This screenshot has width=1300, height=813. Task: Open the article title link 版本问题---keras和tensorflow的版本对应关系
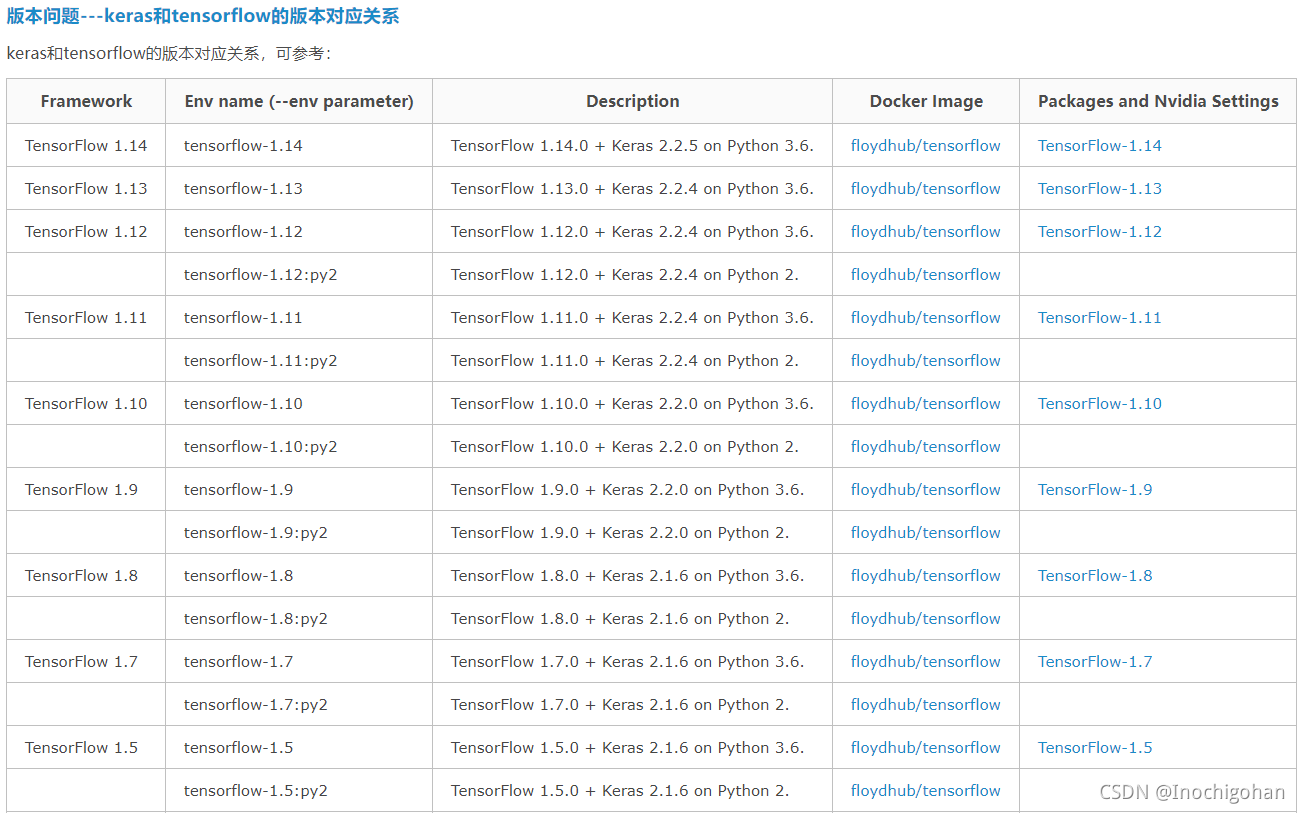click(202, 16)
